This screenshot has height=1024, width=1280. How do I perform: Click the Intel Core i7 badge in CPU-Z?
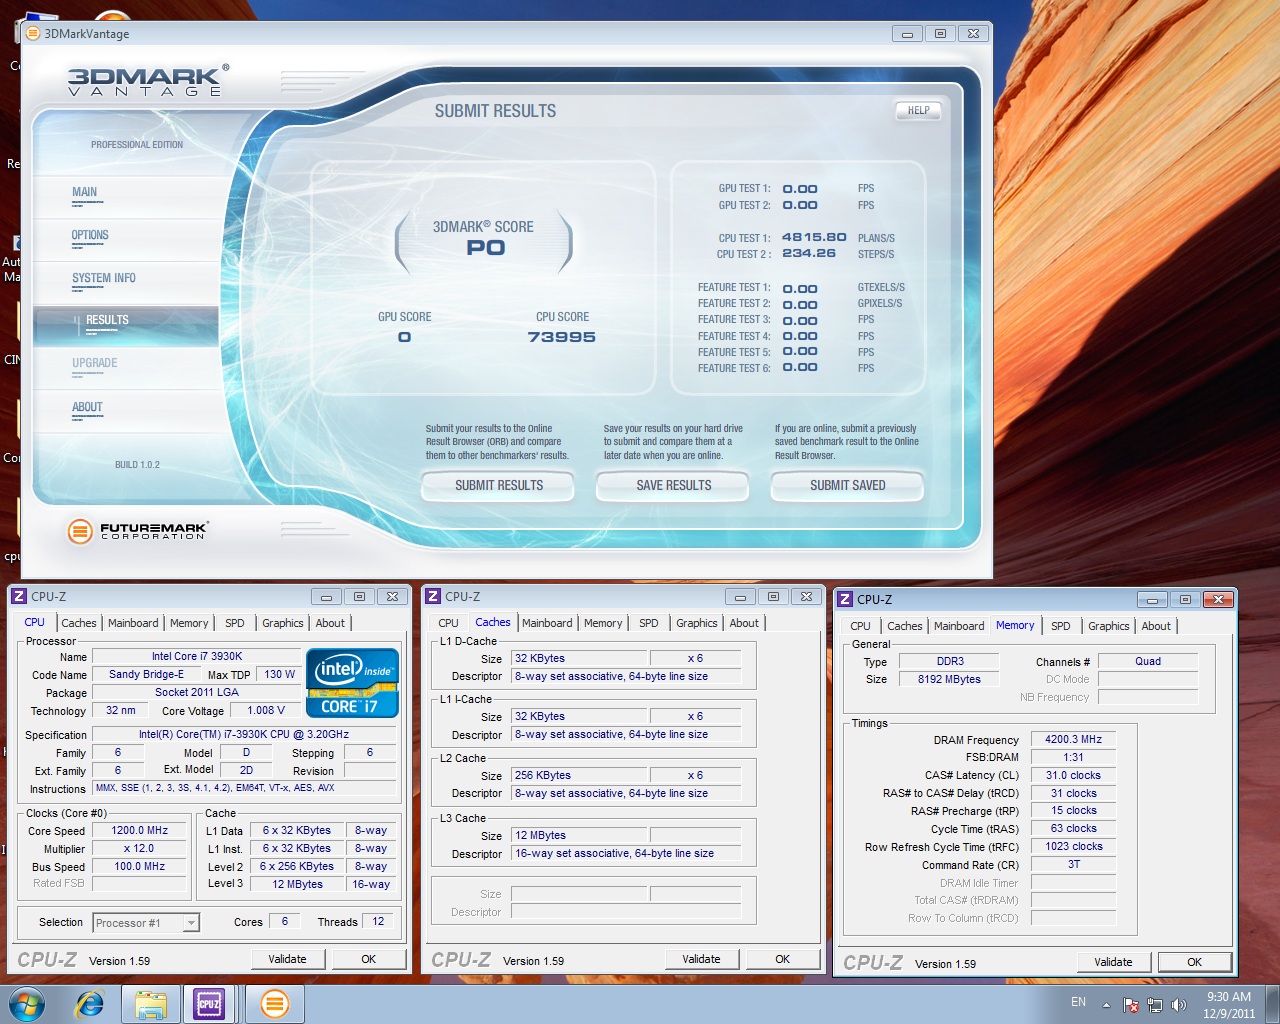click(x=353, y=683)
